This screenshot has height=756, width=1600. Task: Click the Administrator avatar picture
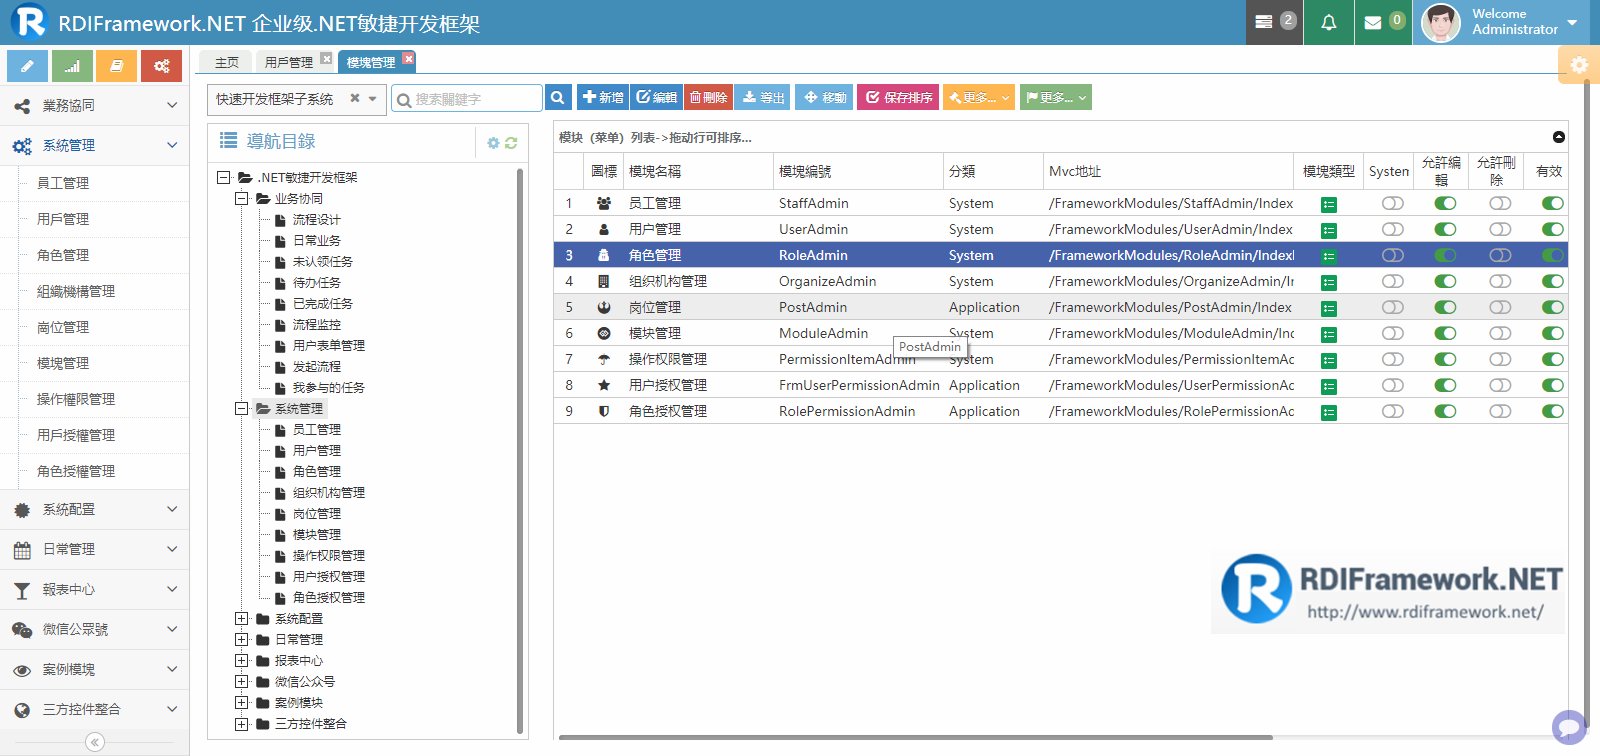pyautogui.click(x=1440, y=22)
